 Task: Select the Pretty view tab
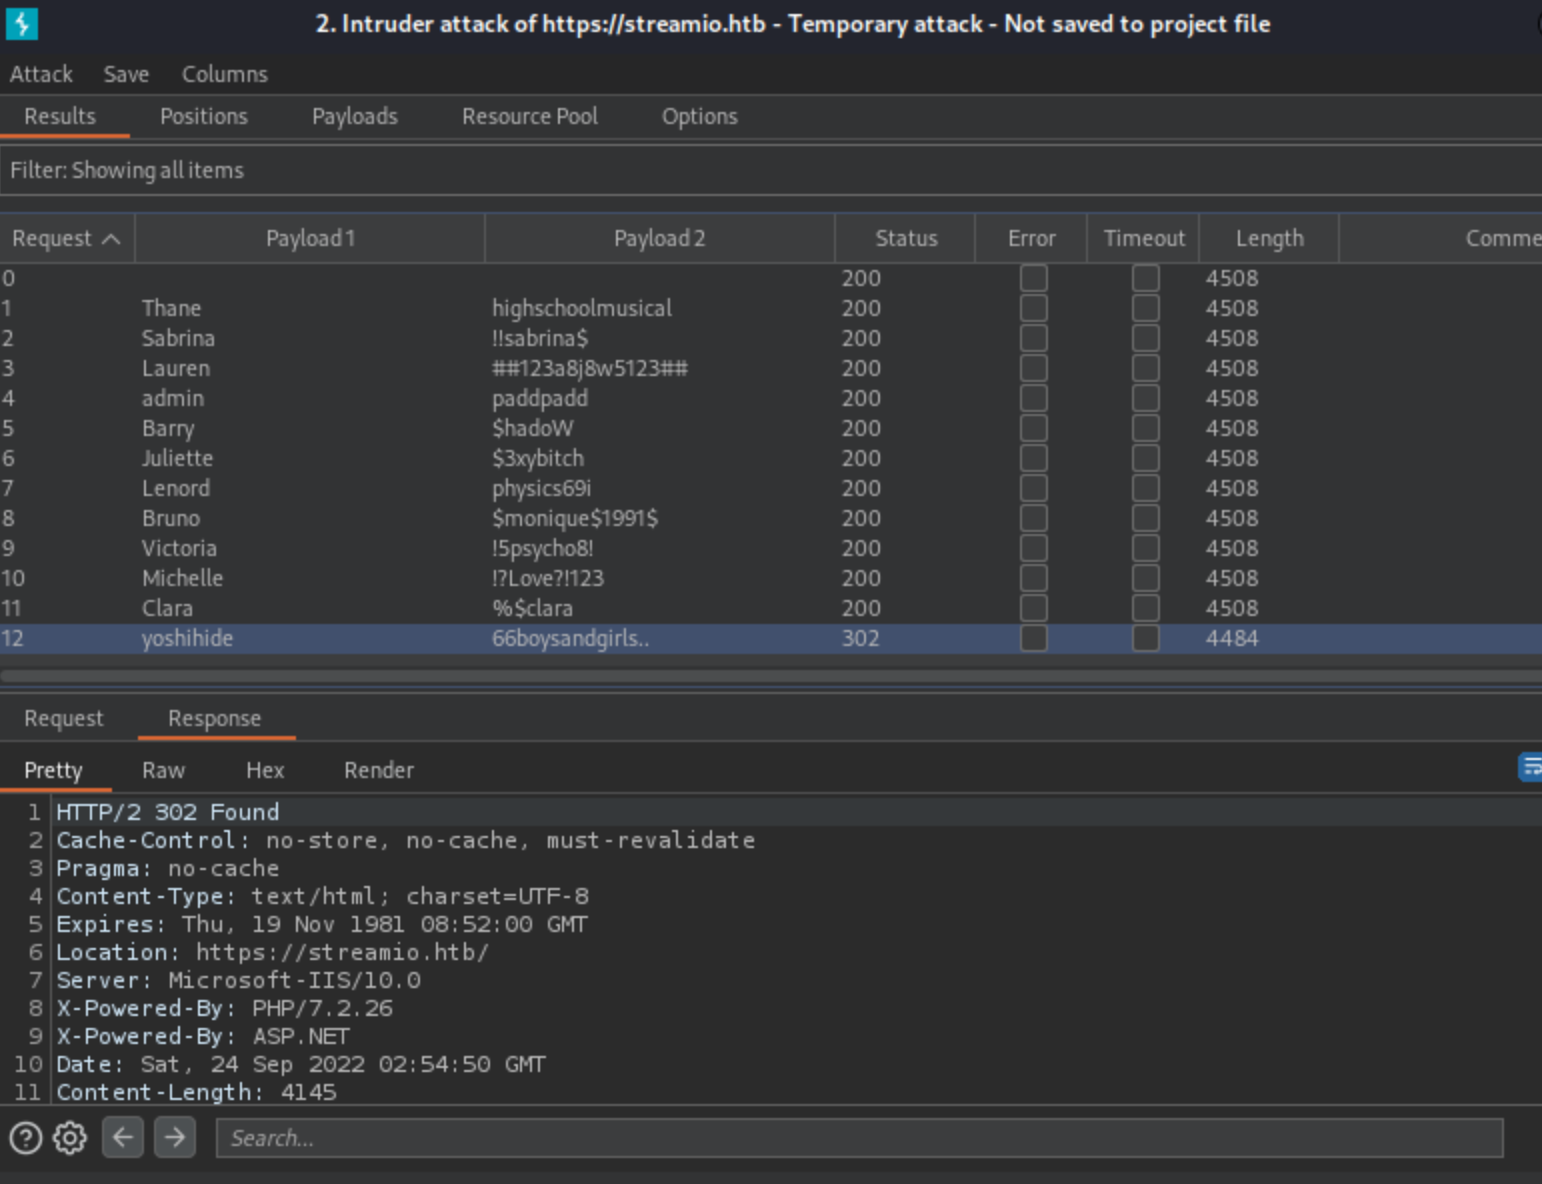54,770
